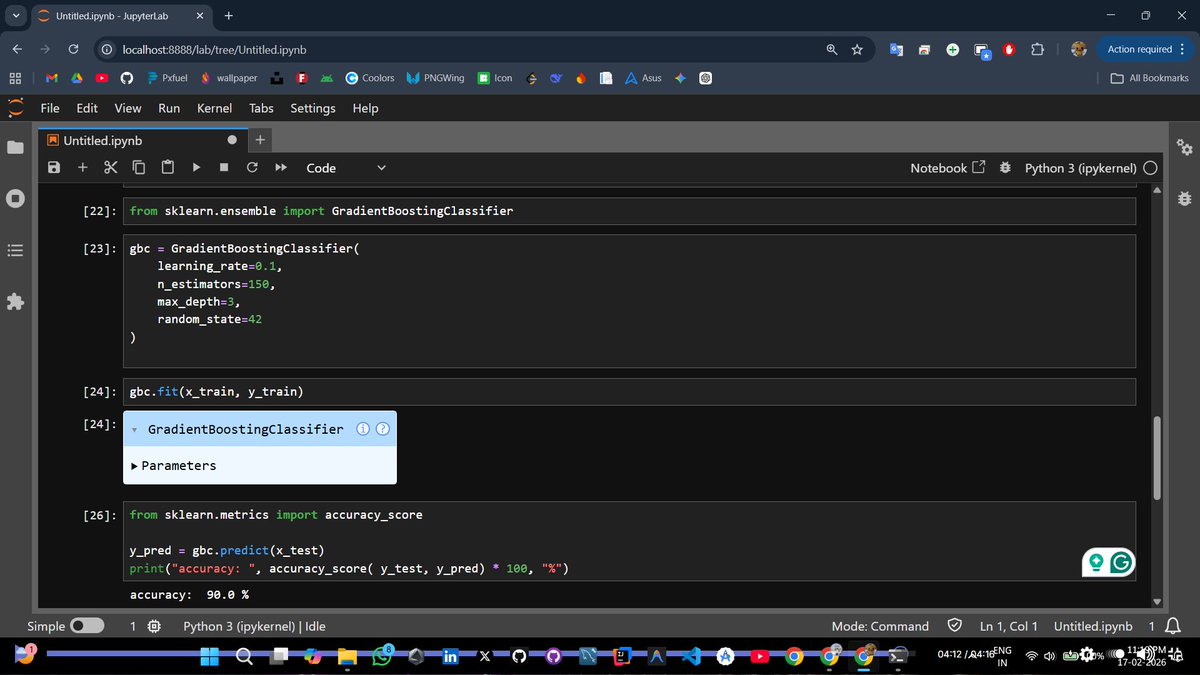1200x675 pixels.
Task: Enable the debugger bug icon in toolbar
Action: coord(1005,168)
